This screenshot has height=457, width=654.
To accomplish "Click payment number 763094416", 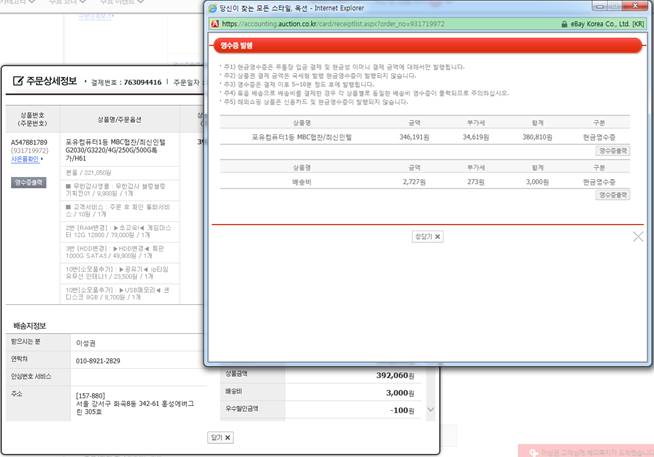I will 143,83.
